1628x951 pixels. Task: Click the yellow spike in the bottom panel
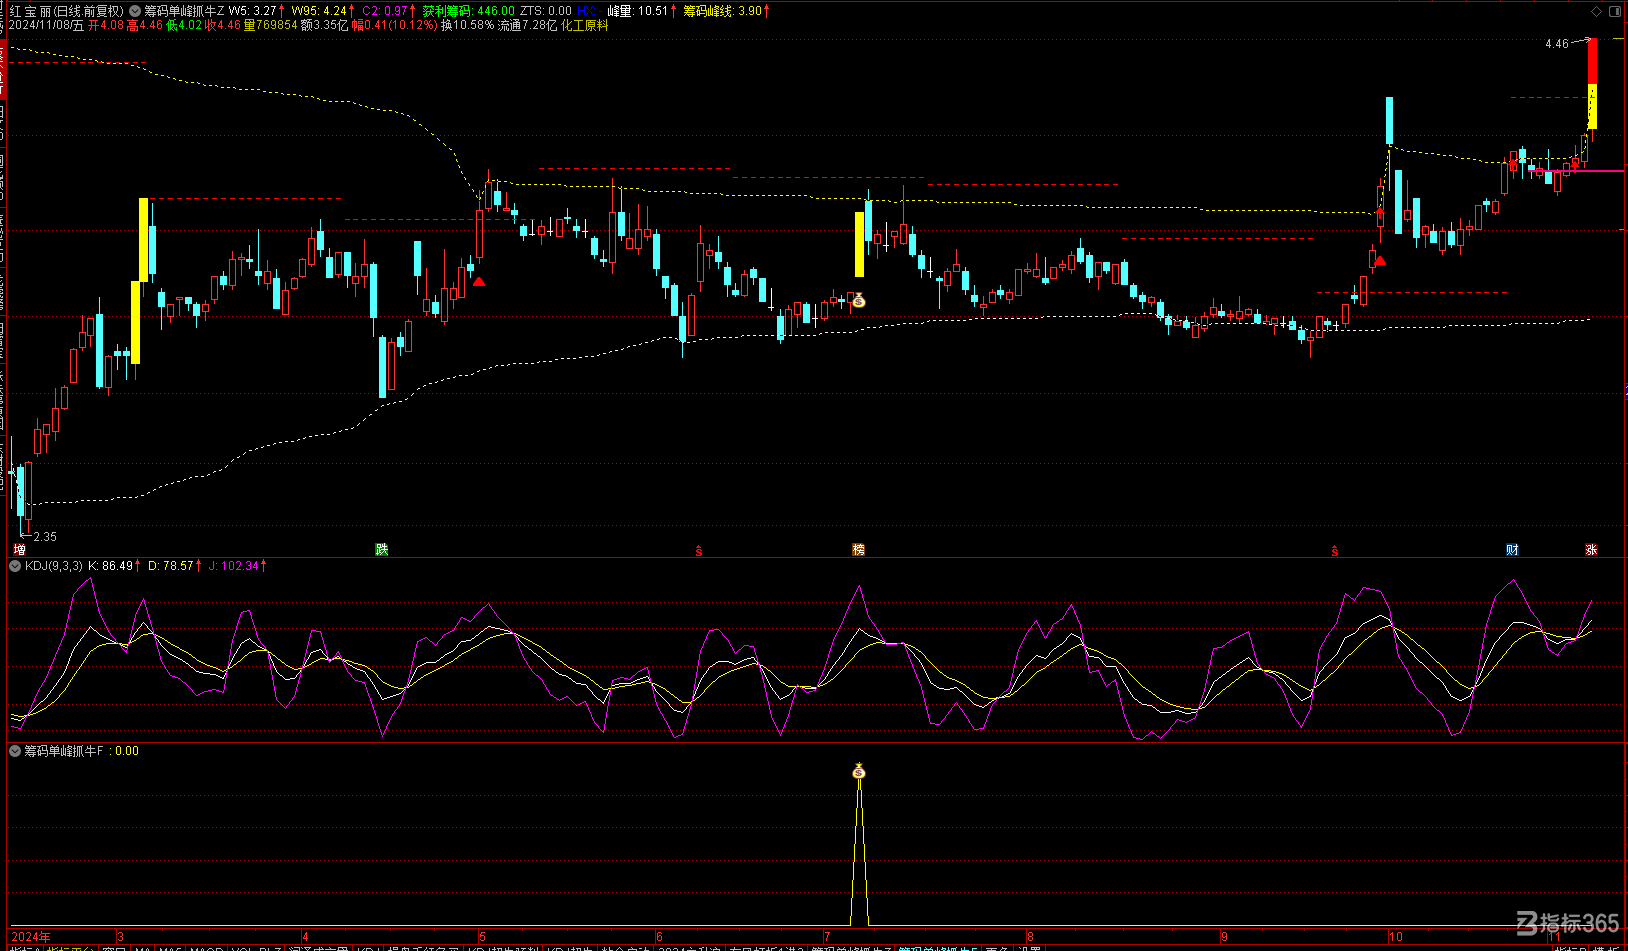point(858,852)
